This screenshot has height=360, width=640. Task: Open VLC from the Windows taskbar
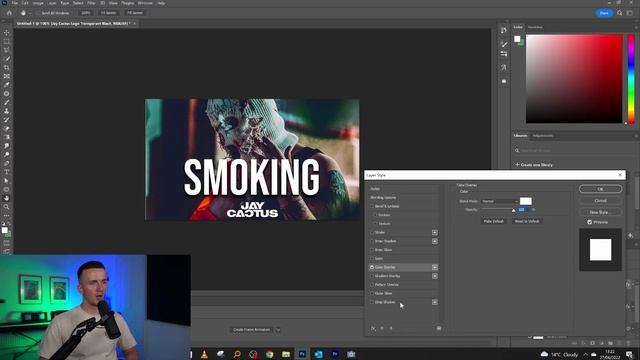(x=204, y=354)
